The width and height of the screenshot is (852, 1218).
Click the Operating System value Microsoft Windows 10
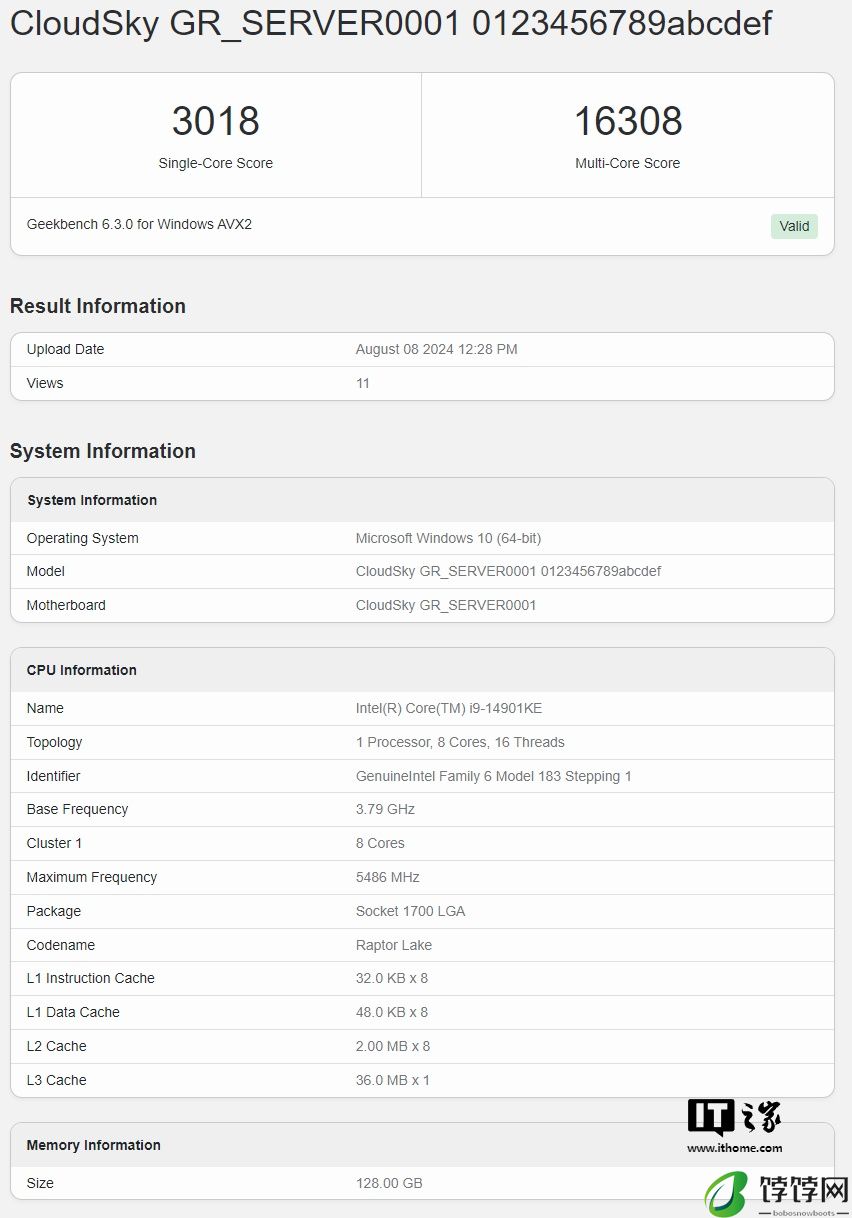point(448,538)
